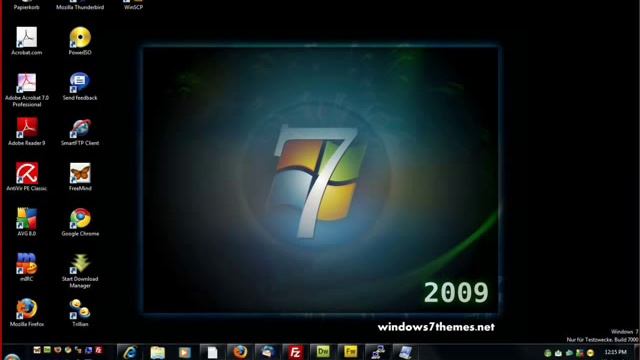Image resolution: width=640 pixels, height=360 pixels.
Task: Click the Google Chrome desktop icon
Action: (x=80, y=219)
